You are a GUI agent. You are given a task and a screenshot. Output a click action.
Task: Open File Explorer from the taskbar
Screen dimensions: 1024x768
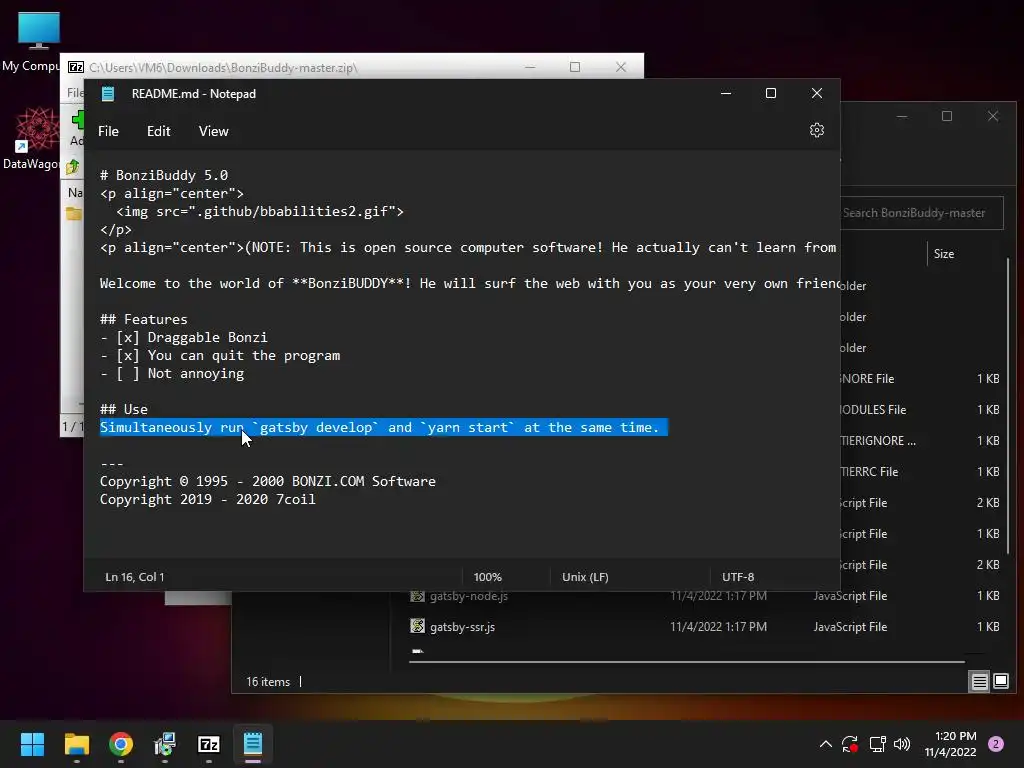[76, 744]
